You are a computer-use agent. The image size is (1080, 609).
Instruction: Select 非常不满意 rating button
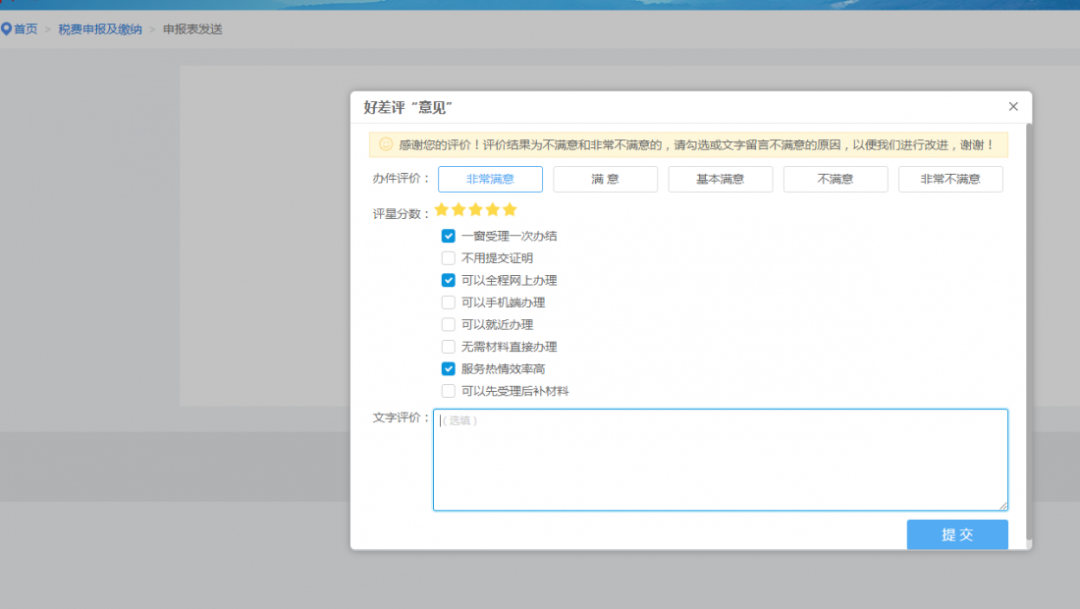951,179
